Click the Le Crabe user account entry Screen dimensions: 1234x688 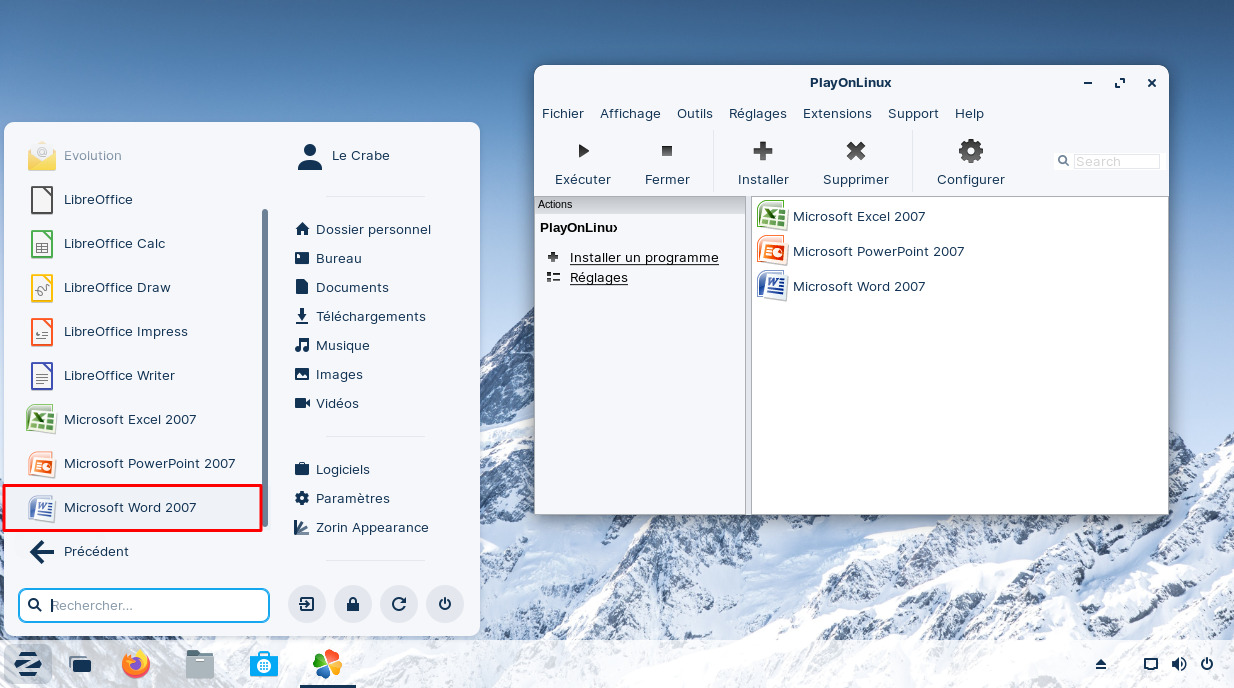click(x=344, y=155)
